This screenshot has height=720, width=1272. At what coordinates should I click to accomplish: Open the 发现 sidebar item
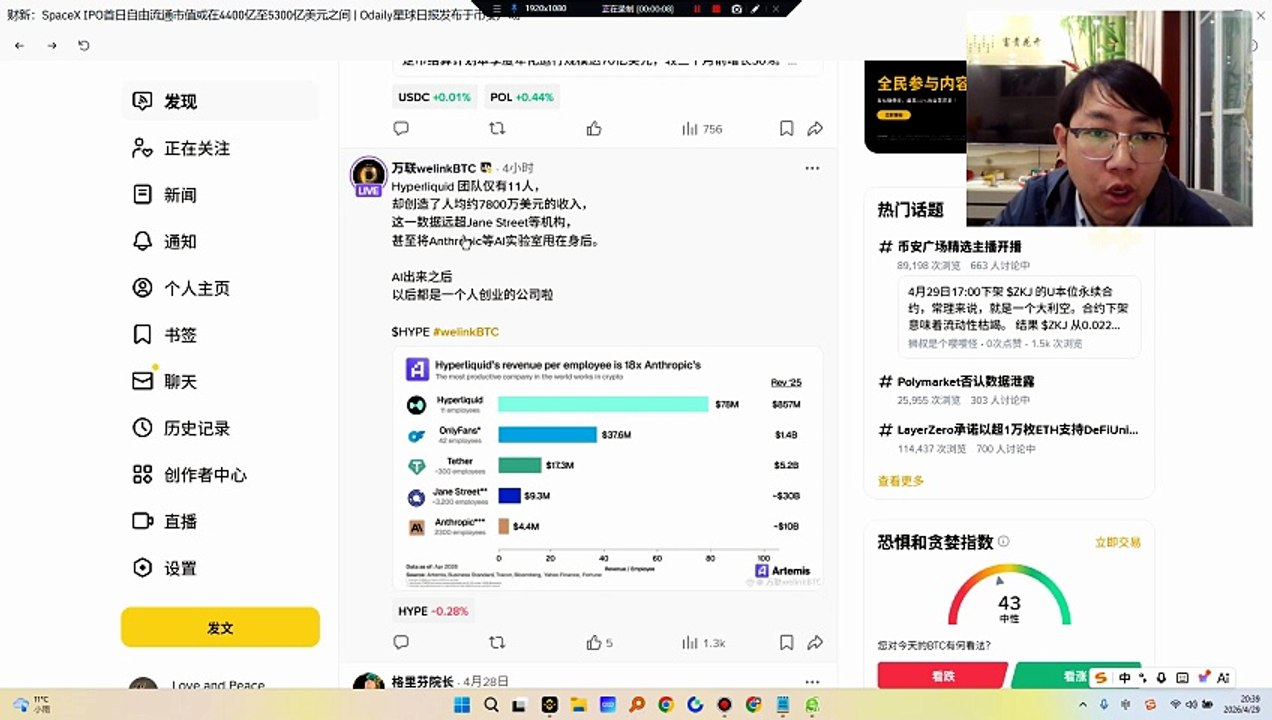pos(220,101)
